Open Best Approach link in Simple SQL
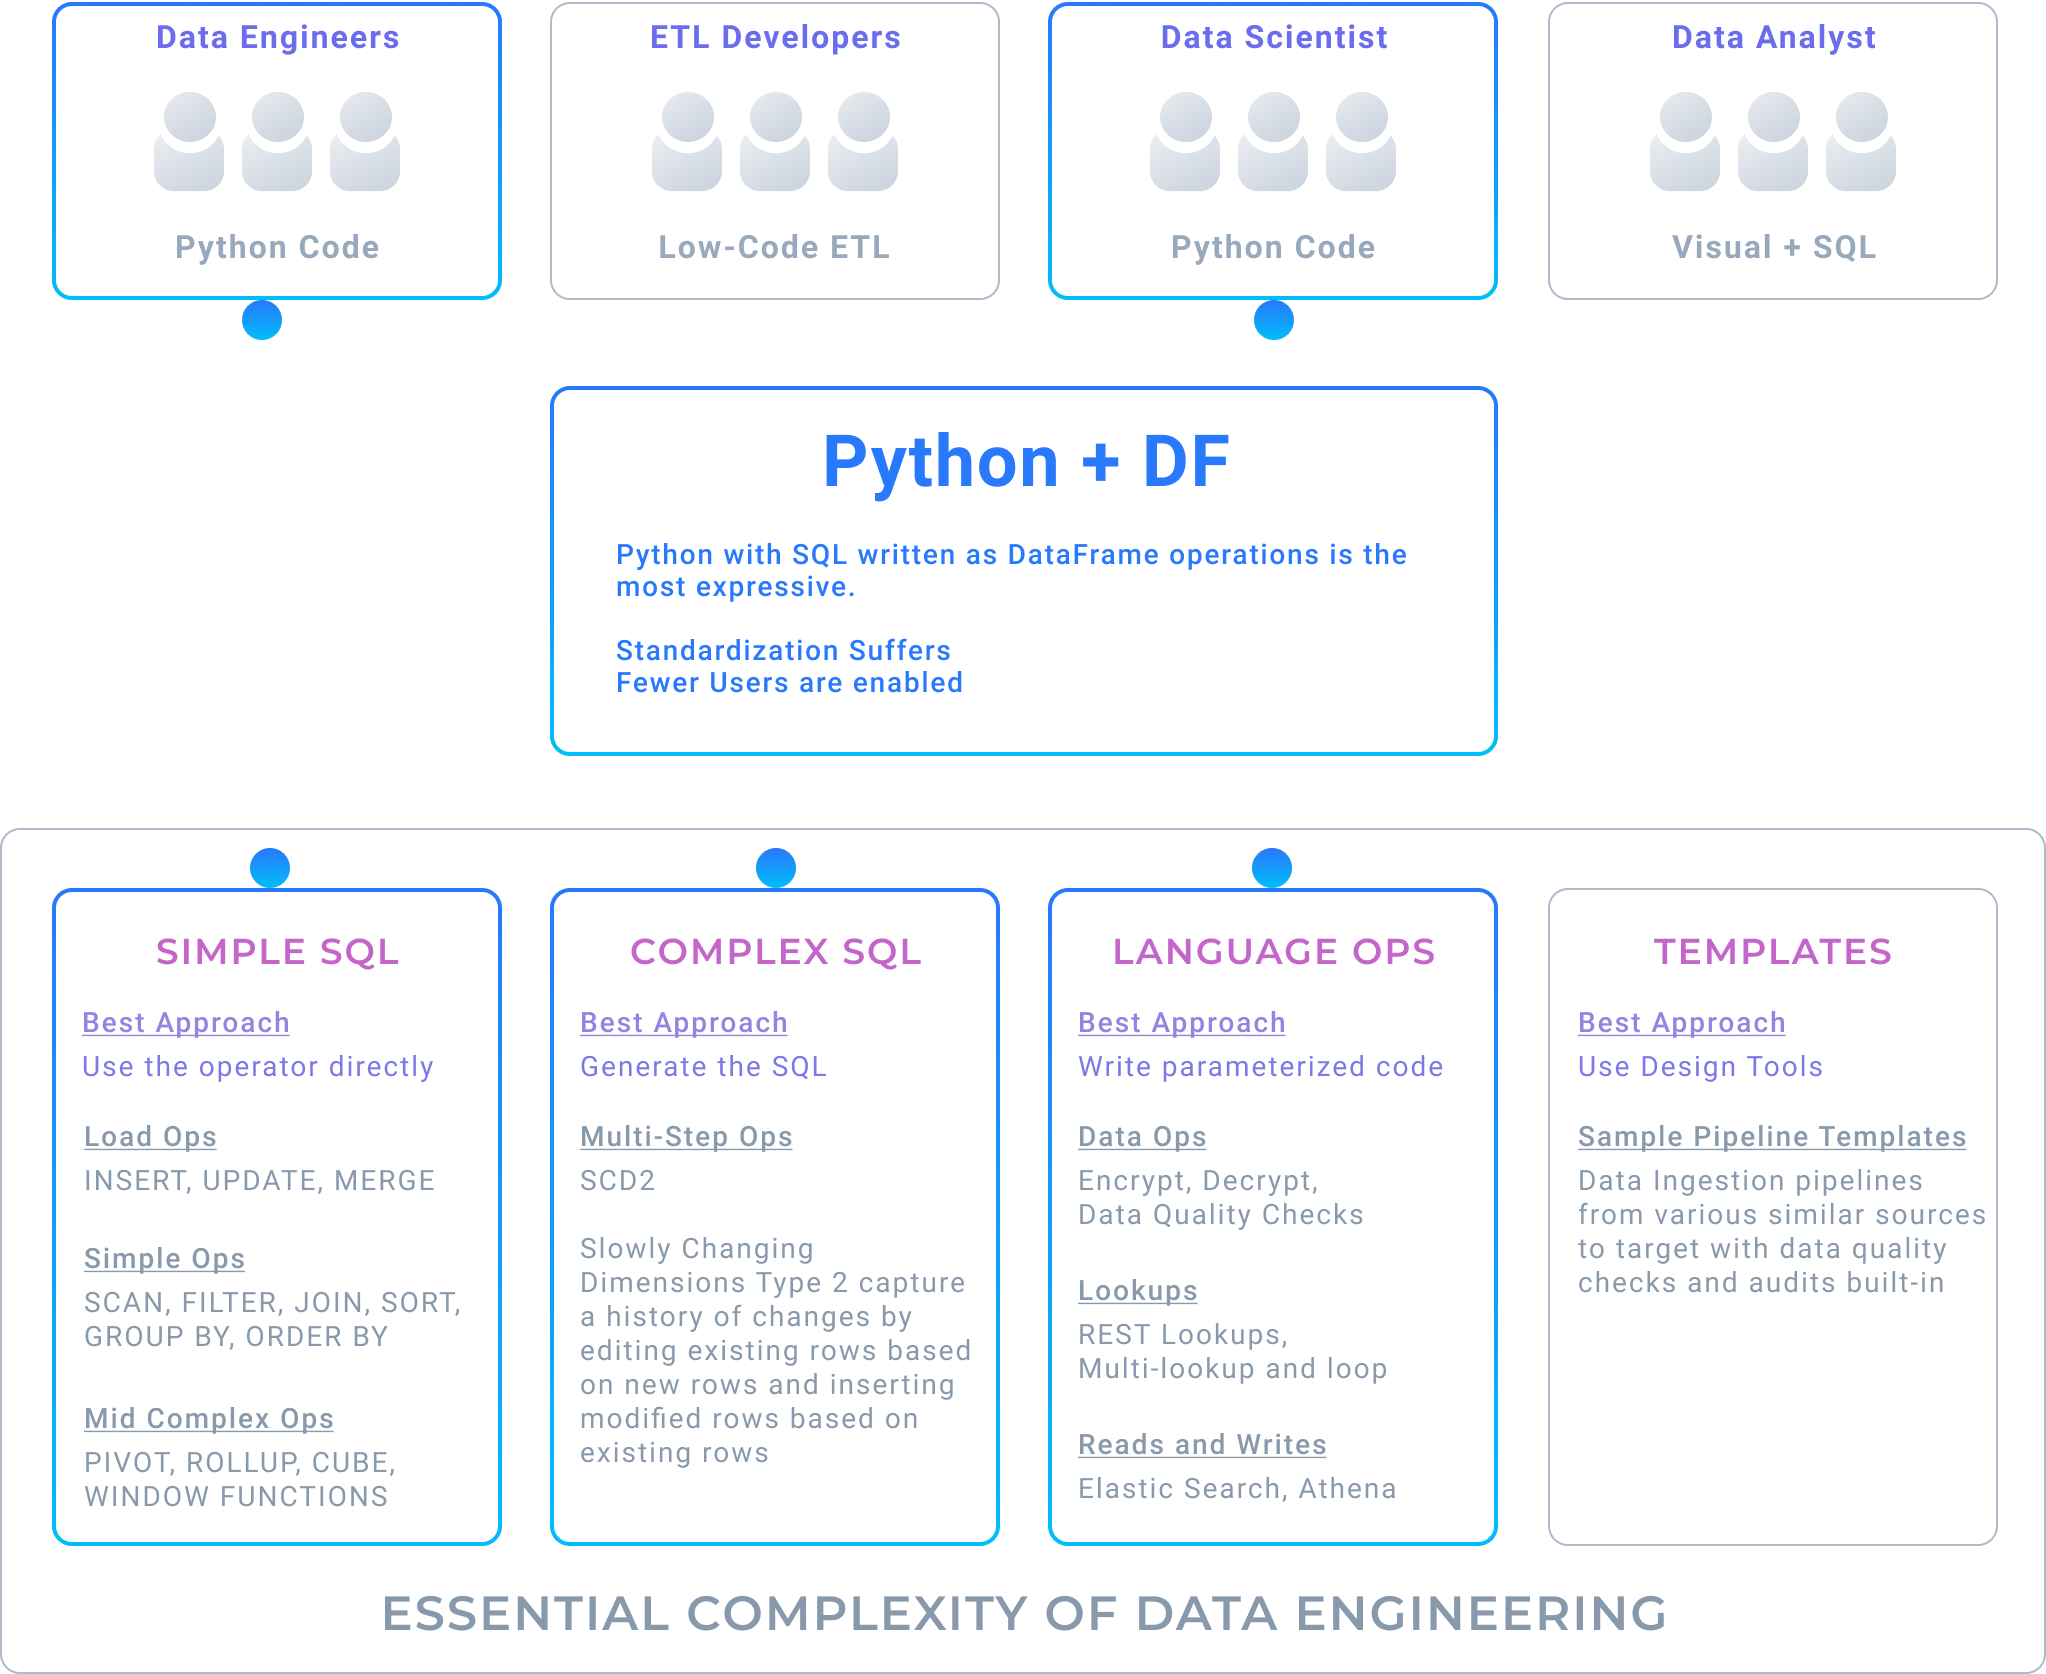The height and width of the screenshot is (1674, 2046). pyautogui.click(x=186, y=1022)
